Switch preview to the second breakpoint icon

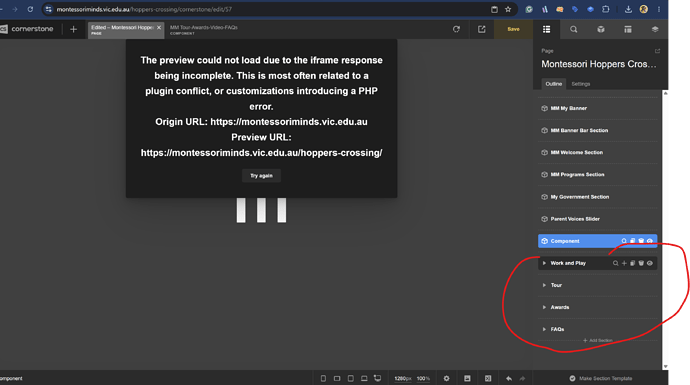[x=337, y=378]
